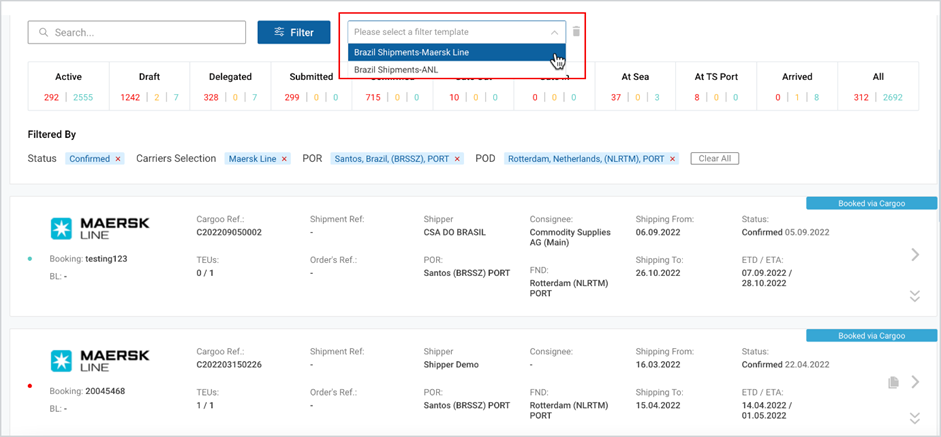
Task: Click shipper CSA DO BRASIL
Action: 454,232
